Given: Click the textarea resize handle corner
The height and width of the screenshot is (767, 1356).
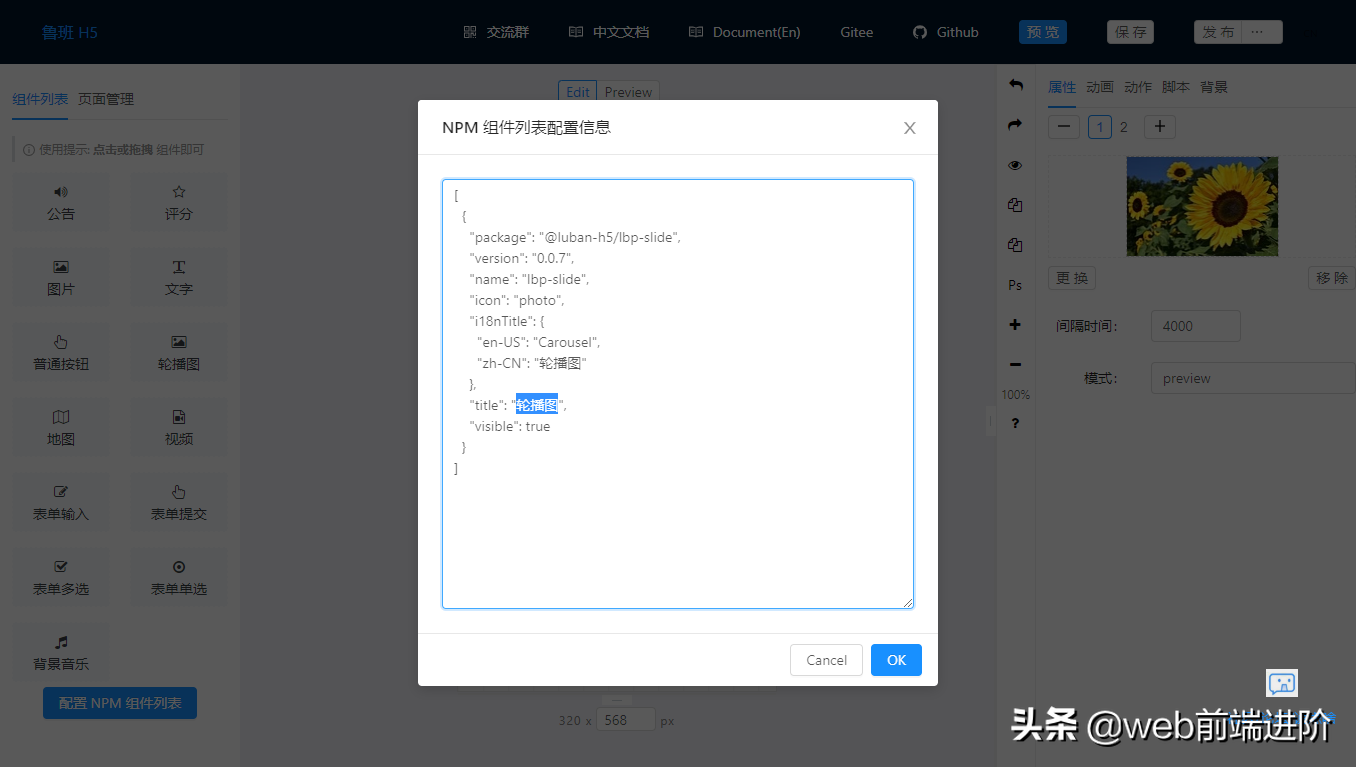Looking at the screenshot, I should tap(908, 603).
